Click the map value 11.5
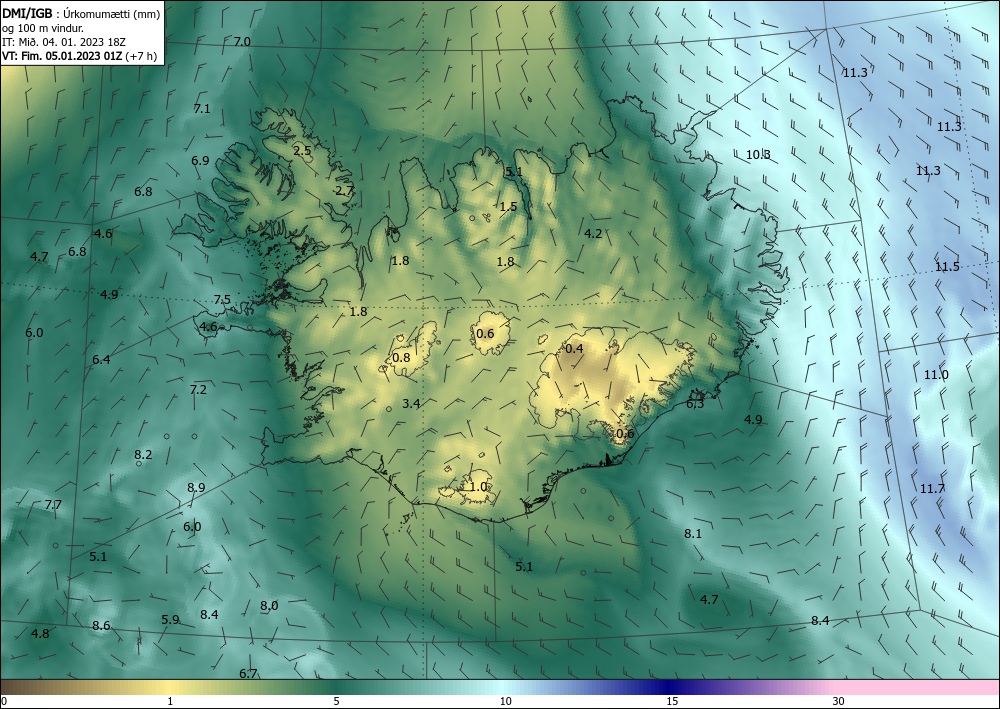The image size is (1000, 709). [x=947, y=267]
